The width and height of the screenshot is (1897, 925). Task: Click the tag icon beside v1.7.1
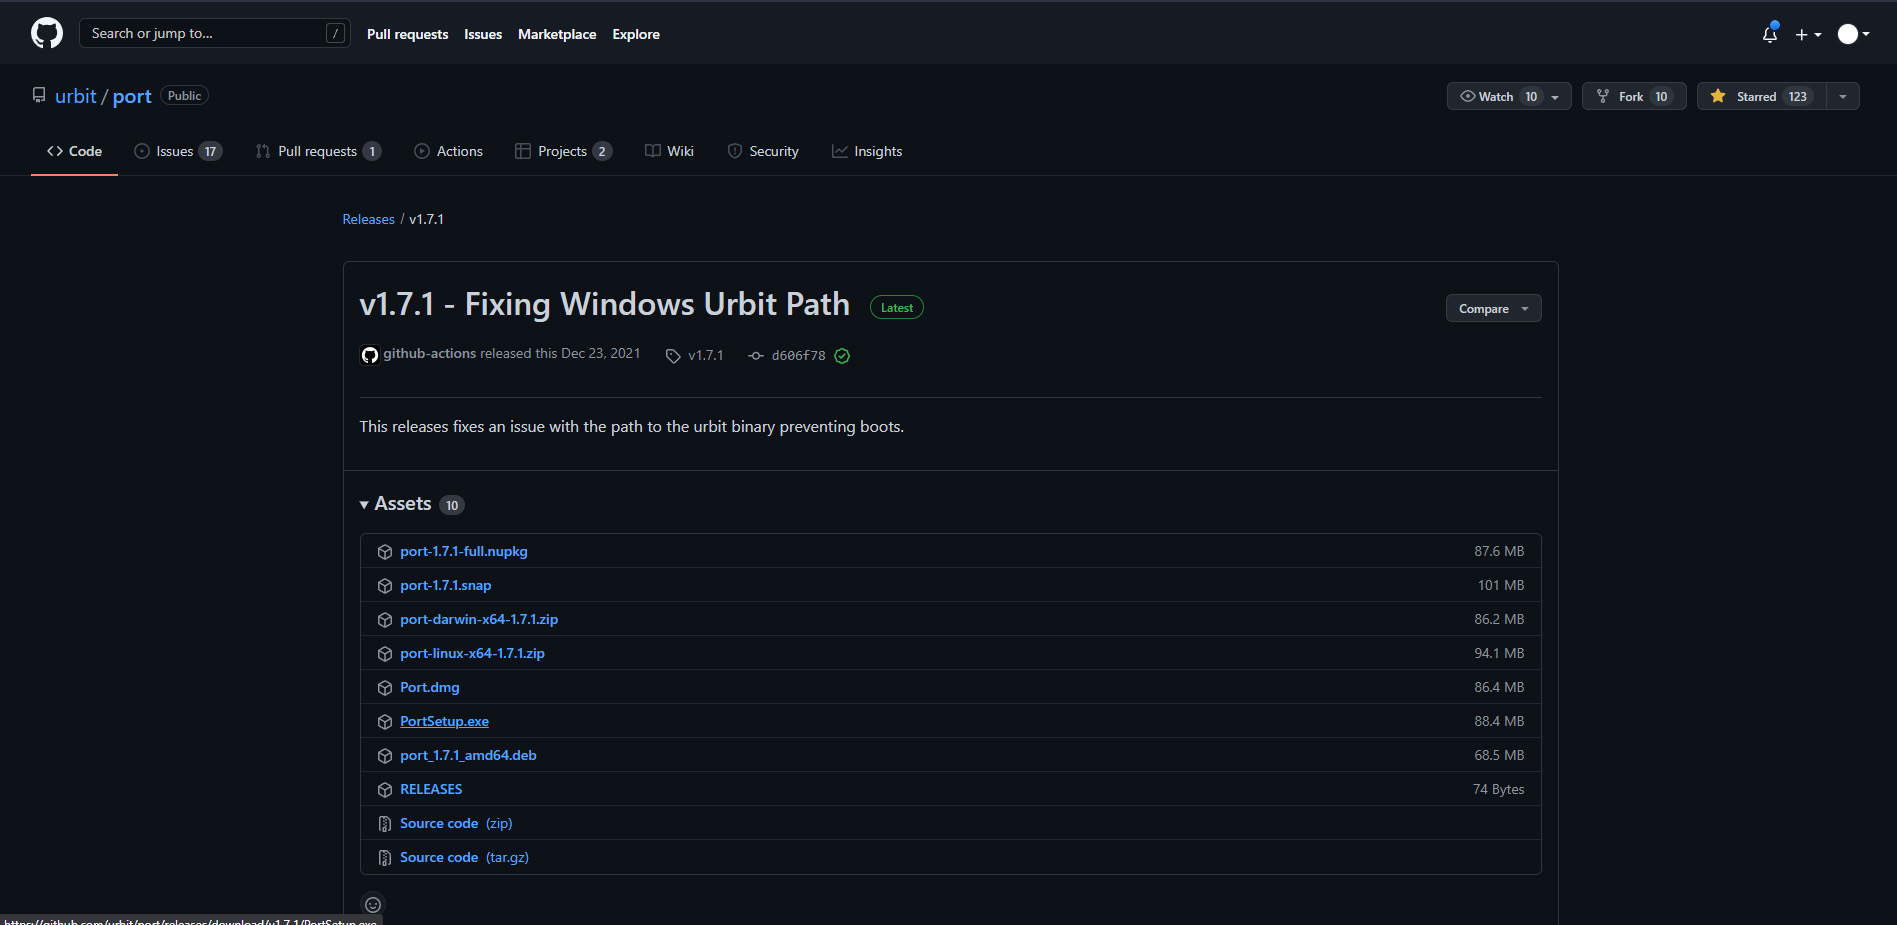pos(673,356)
